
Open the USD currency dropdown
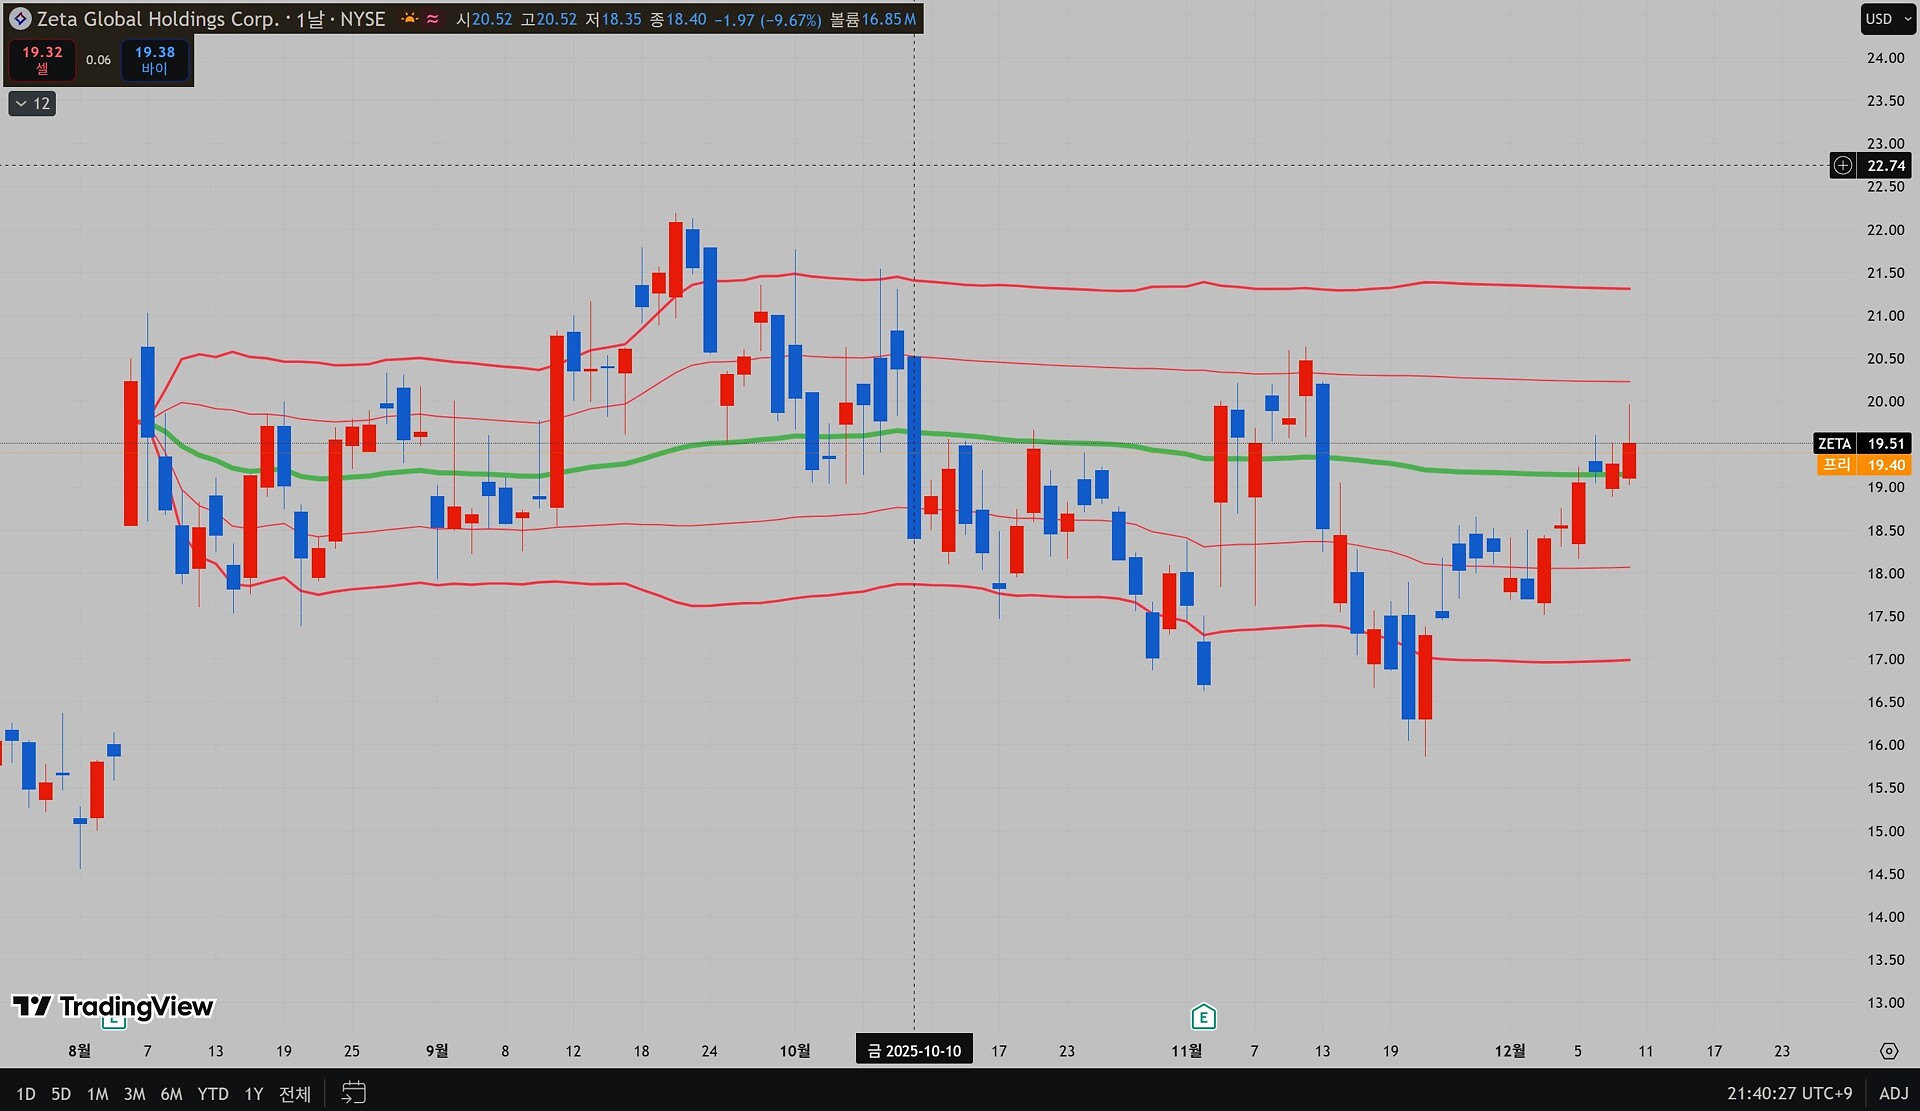[x=1886, y=19]
